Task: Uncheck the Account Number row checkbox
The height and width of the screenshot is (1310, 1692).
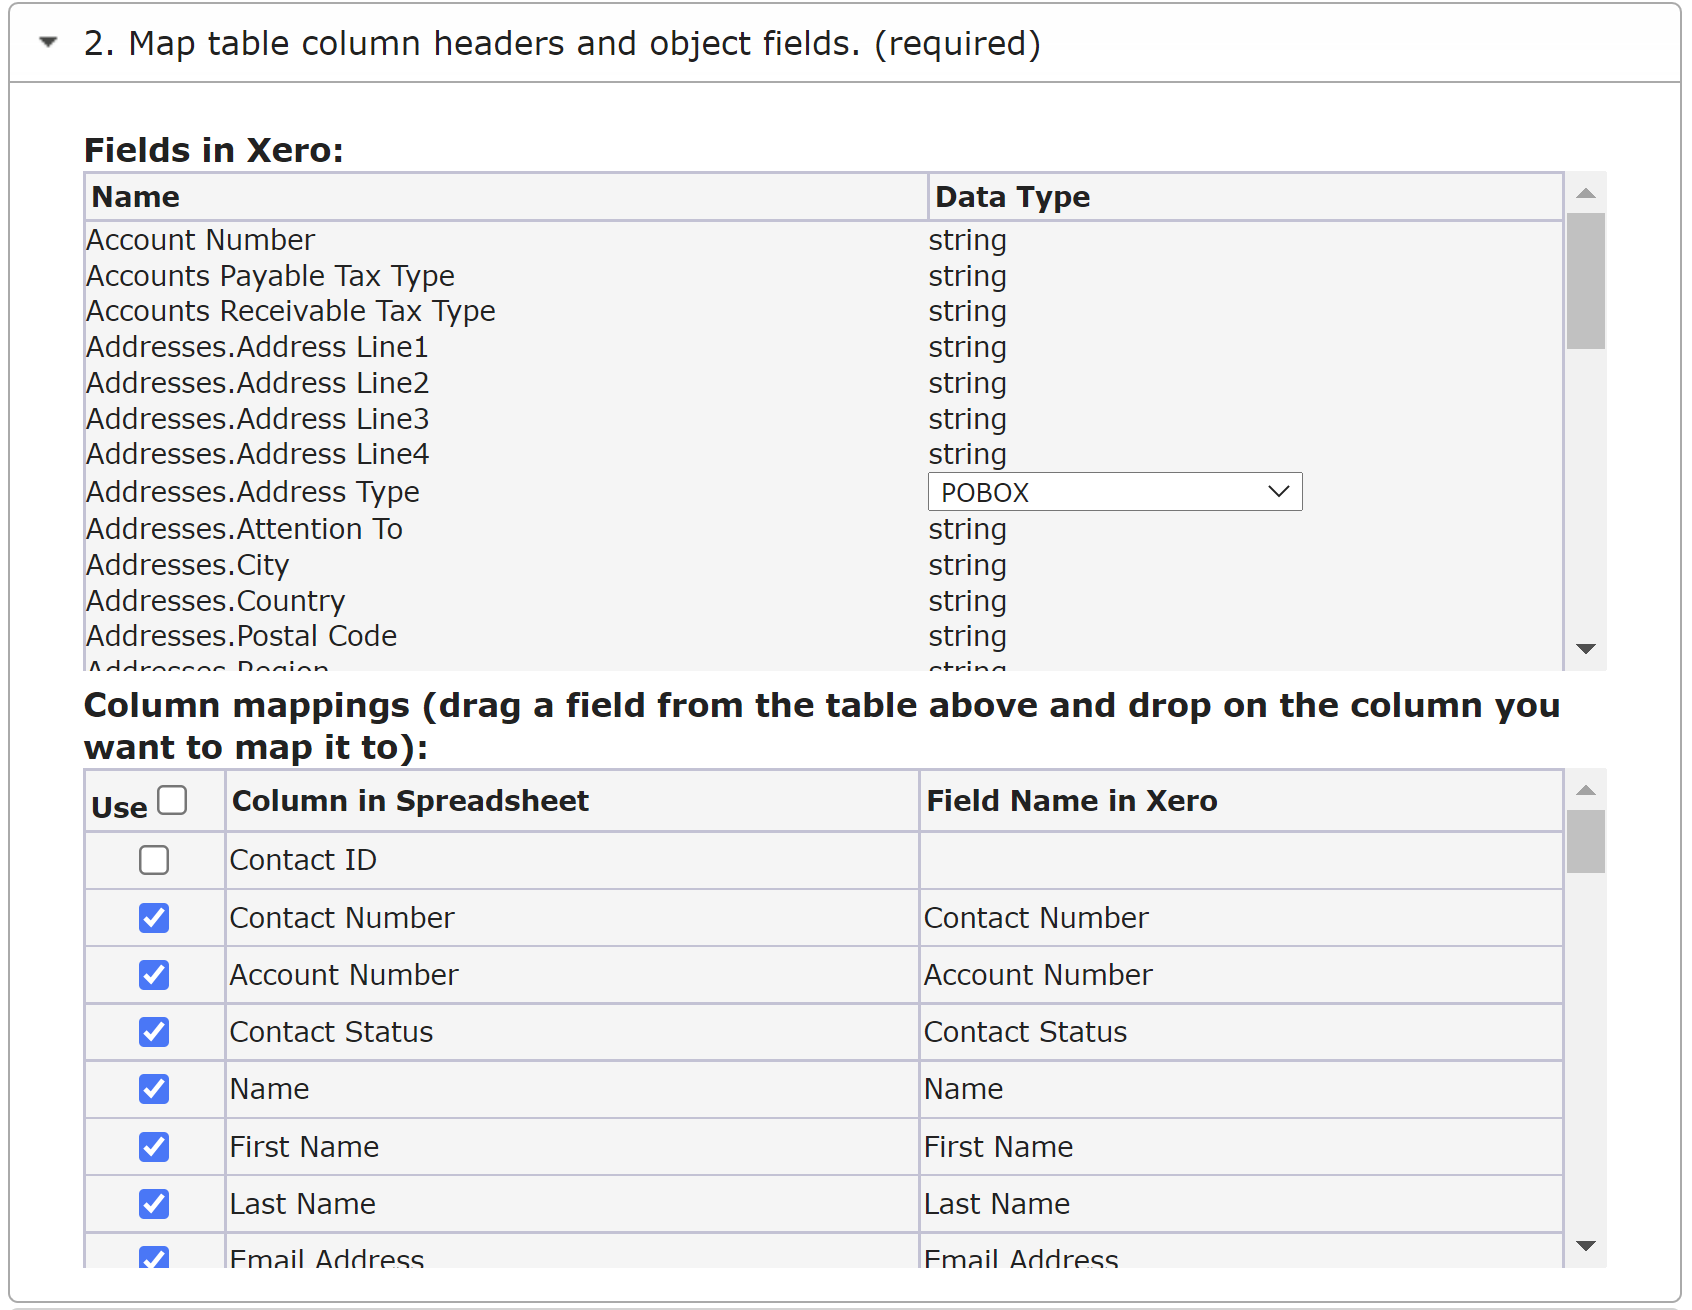Action: tap(154, 975)
